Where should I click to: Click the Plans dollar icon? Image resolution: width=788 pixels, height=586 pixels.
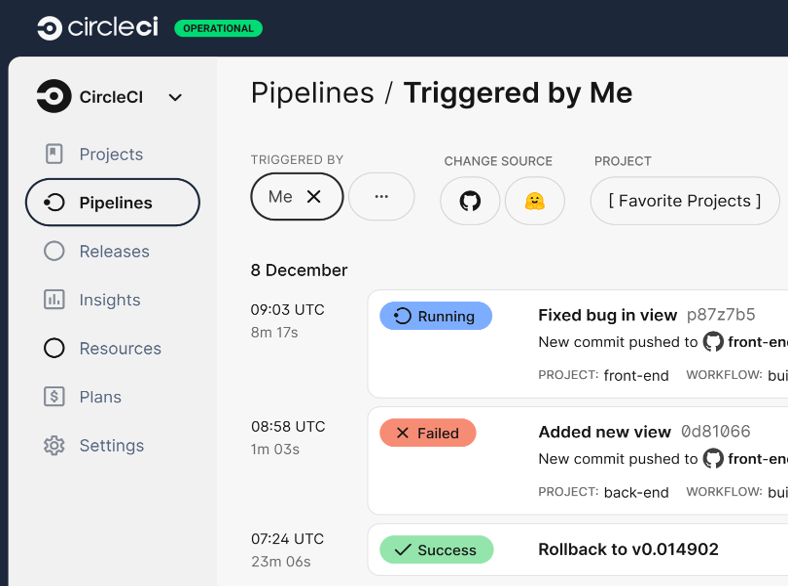click(x=54, y=397)
